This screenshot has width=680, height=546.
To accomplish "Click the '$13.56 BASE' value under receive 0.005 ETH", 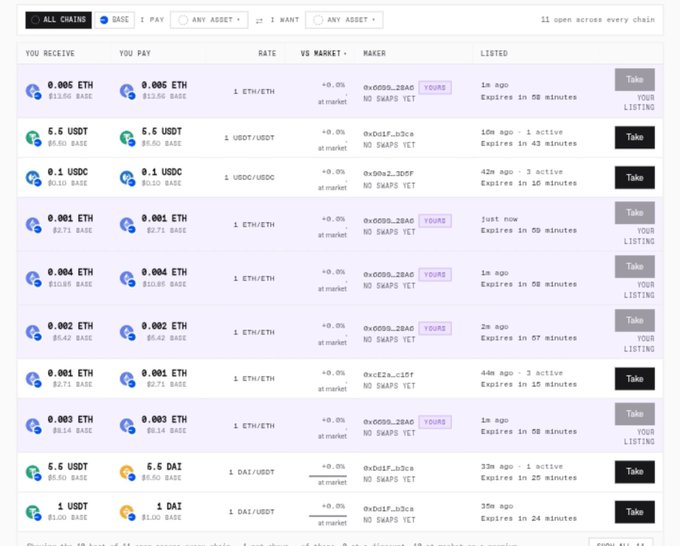I will (x=70, y=96).
